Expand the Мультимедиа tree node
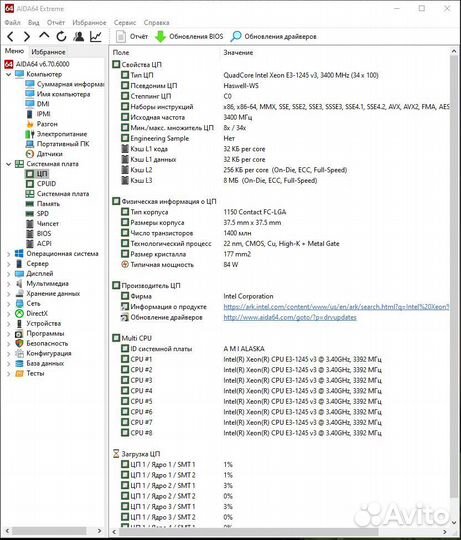The width and height of the screenshot is (461, 540). 9,284
